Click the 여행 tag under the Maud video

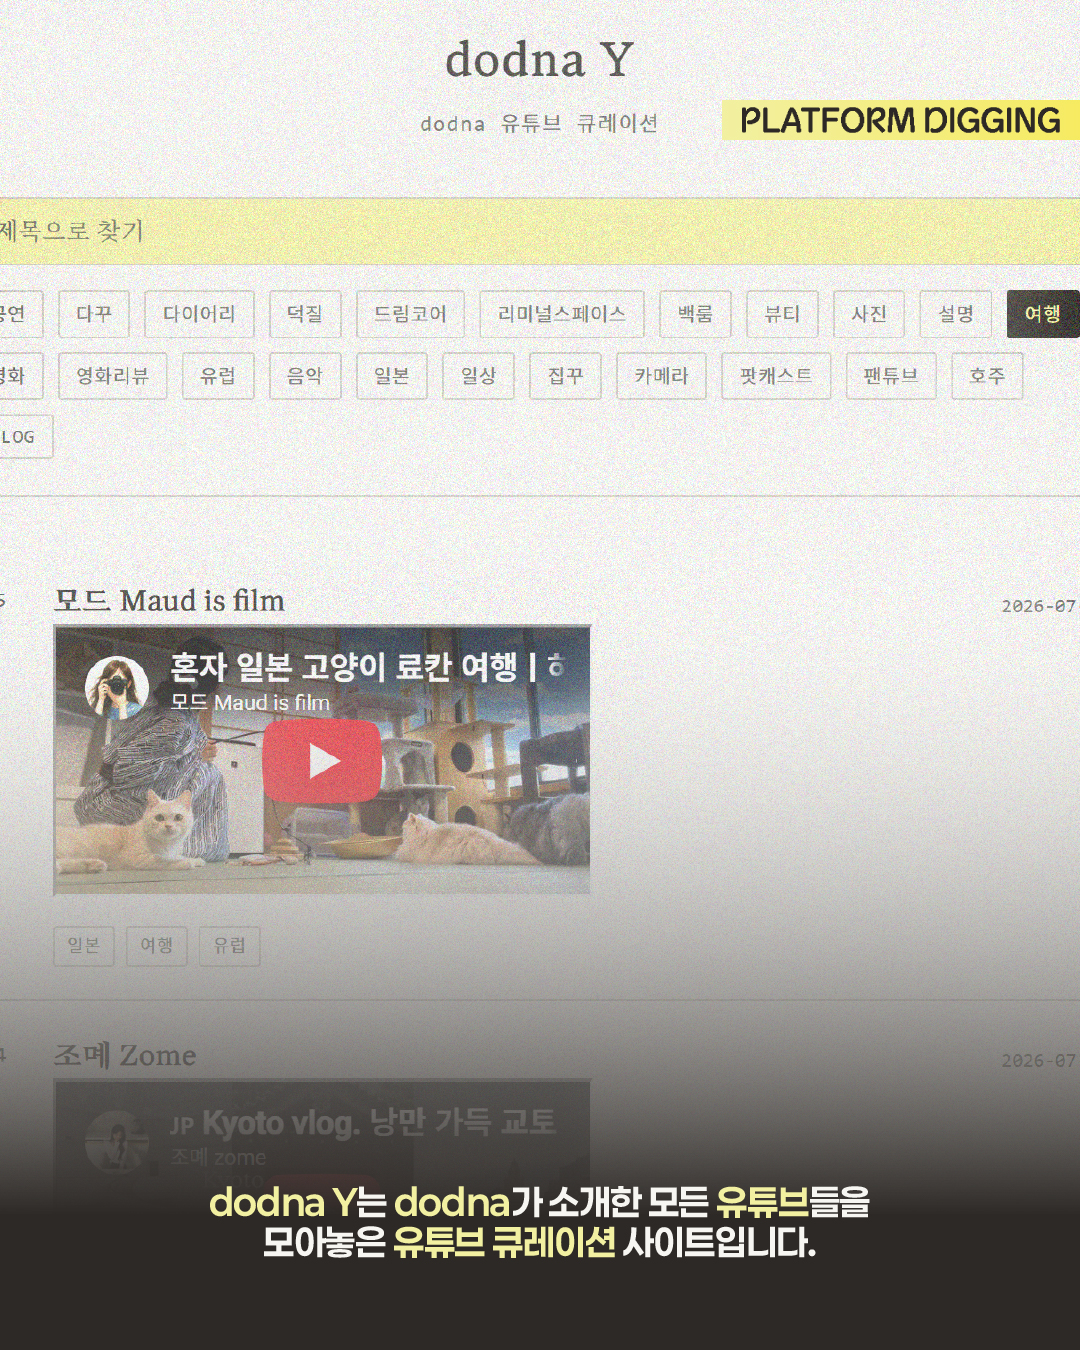coord(157,946)
